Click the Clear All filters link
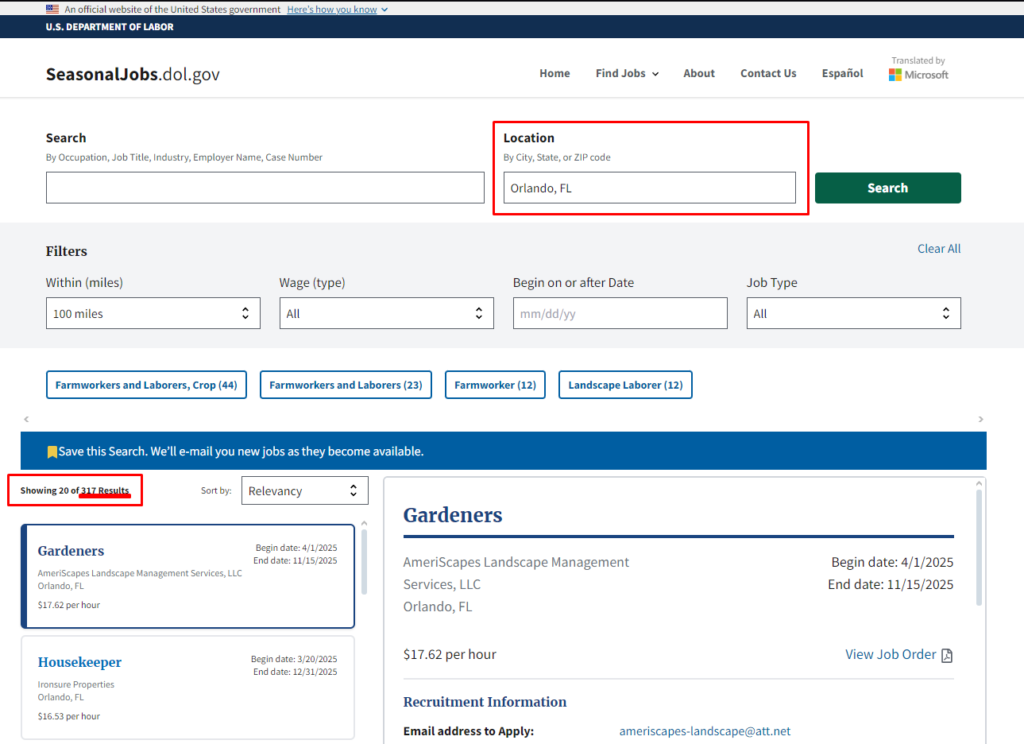 [x=938, y=249]
